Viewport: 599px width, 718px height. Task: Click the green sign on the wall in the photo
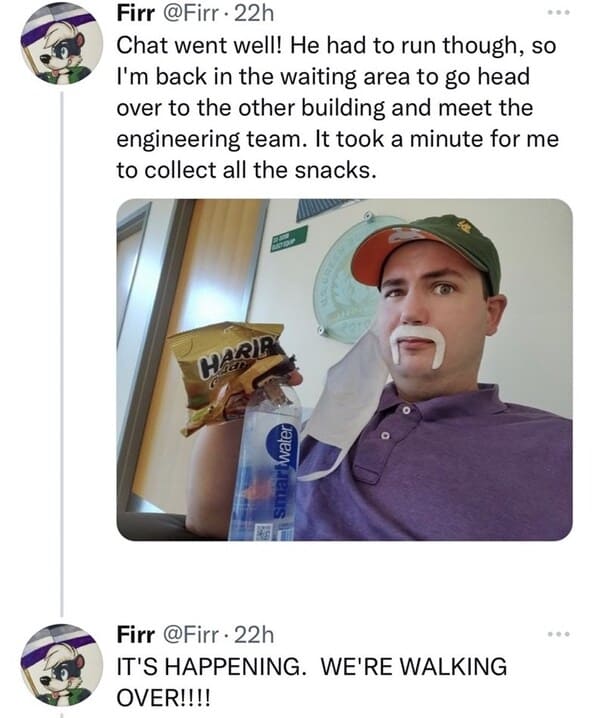coord(289,239)
